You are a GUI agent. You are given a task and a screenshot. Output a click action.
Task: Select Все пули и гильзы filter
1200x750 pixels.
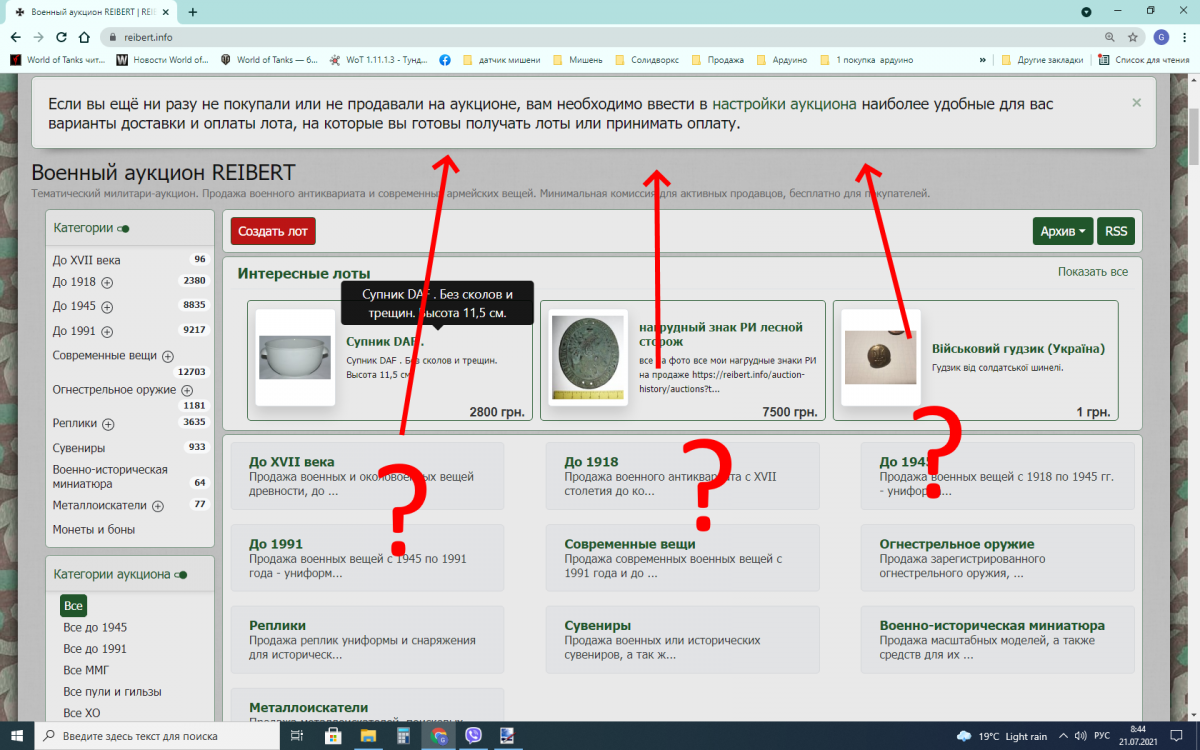[x=112, y=692]
